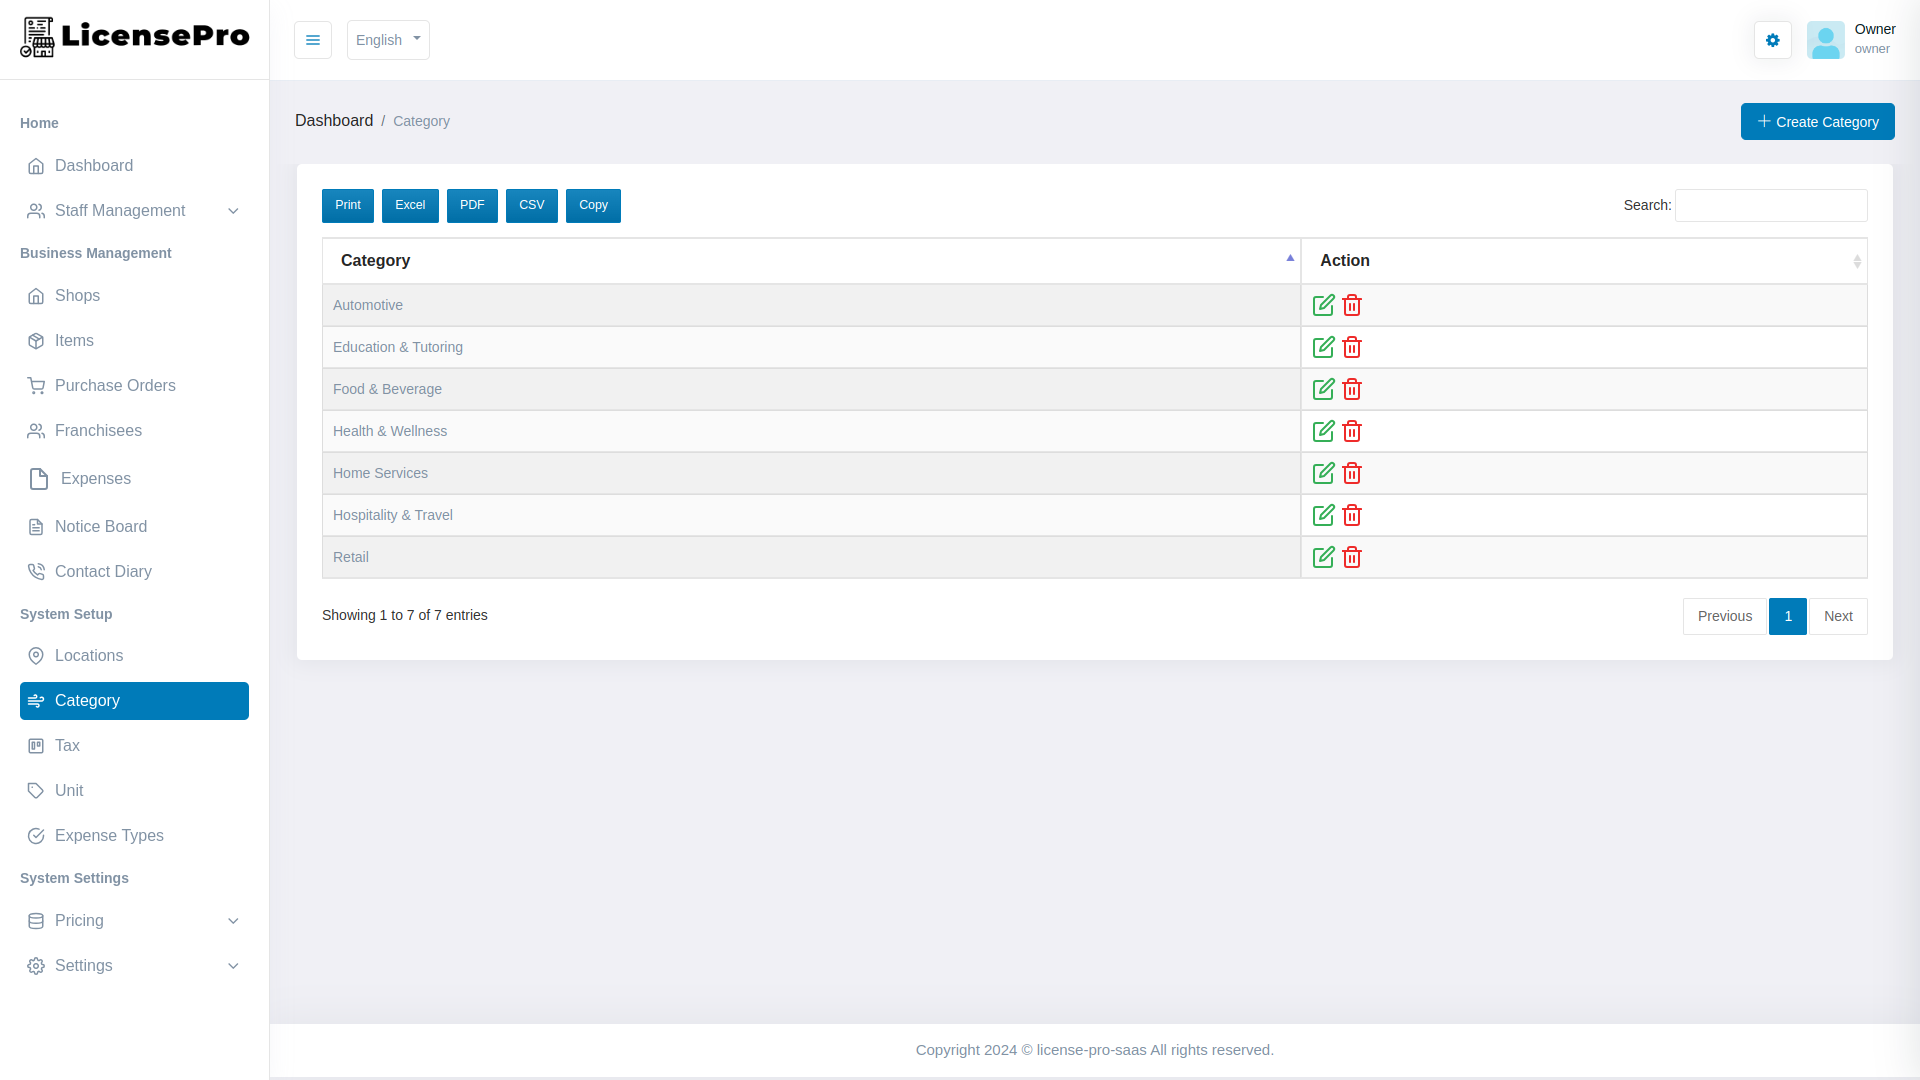This screenshot has width=1920, height=1080.
Task: Open the English language dropdown
Action: [x=388, y=40]
